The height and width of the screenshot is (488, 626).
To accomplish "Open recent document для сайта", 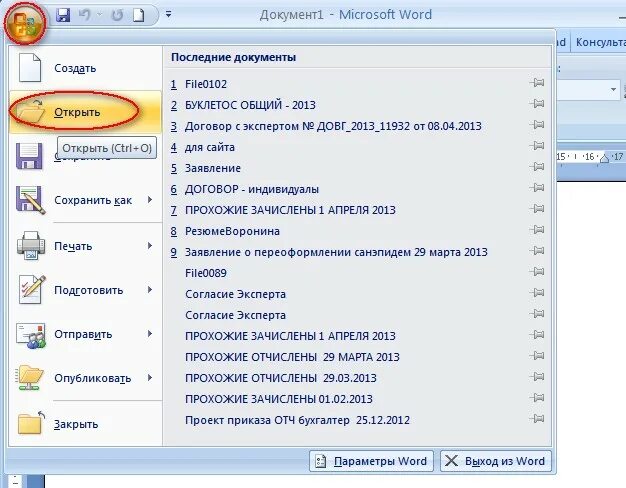I will coord(210,147).
